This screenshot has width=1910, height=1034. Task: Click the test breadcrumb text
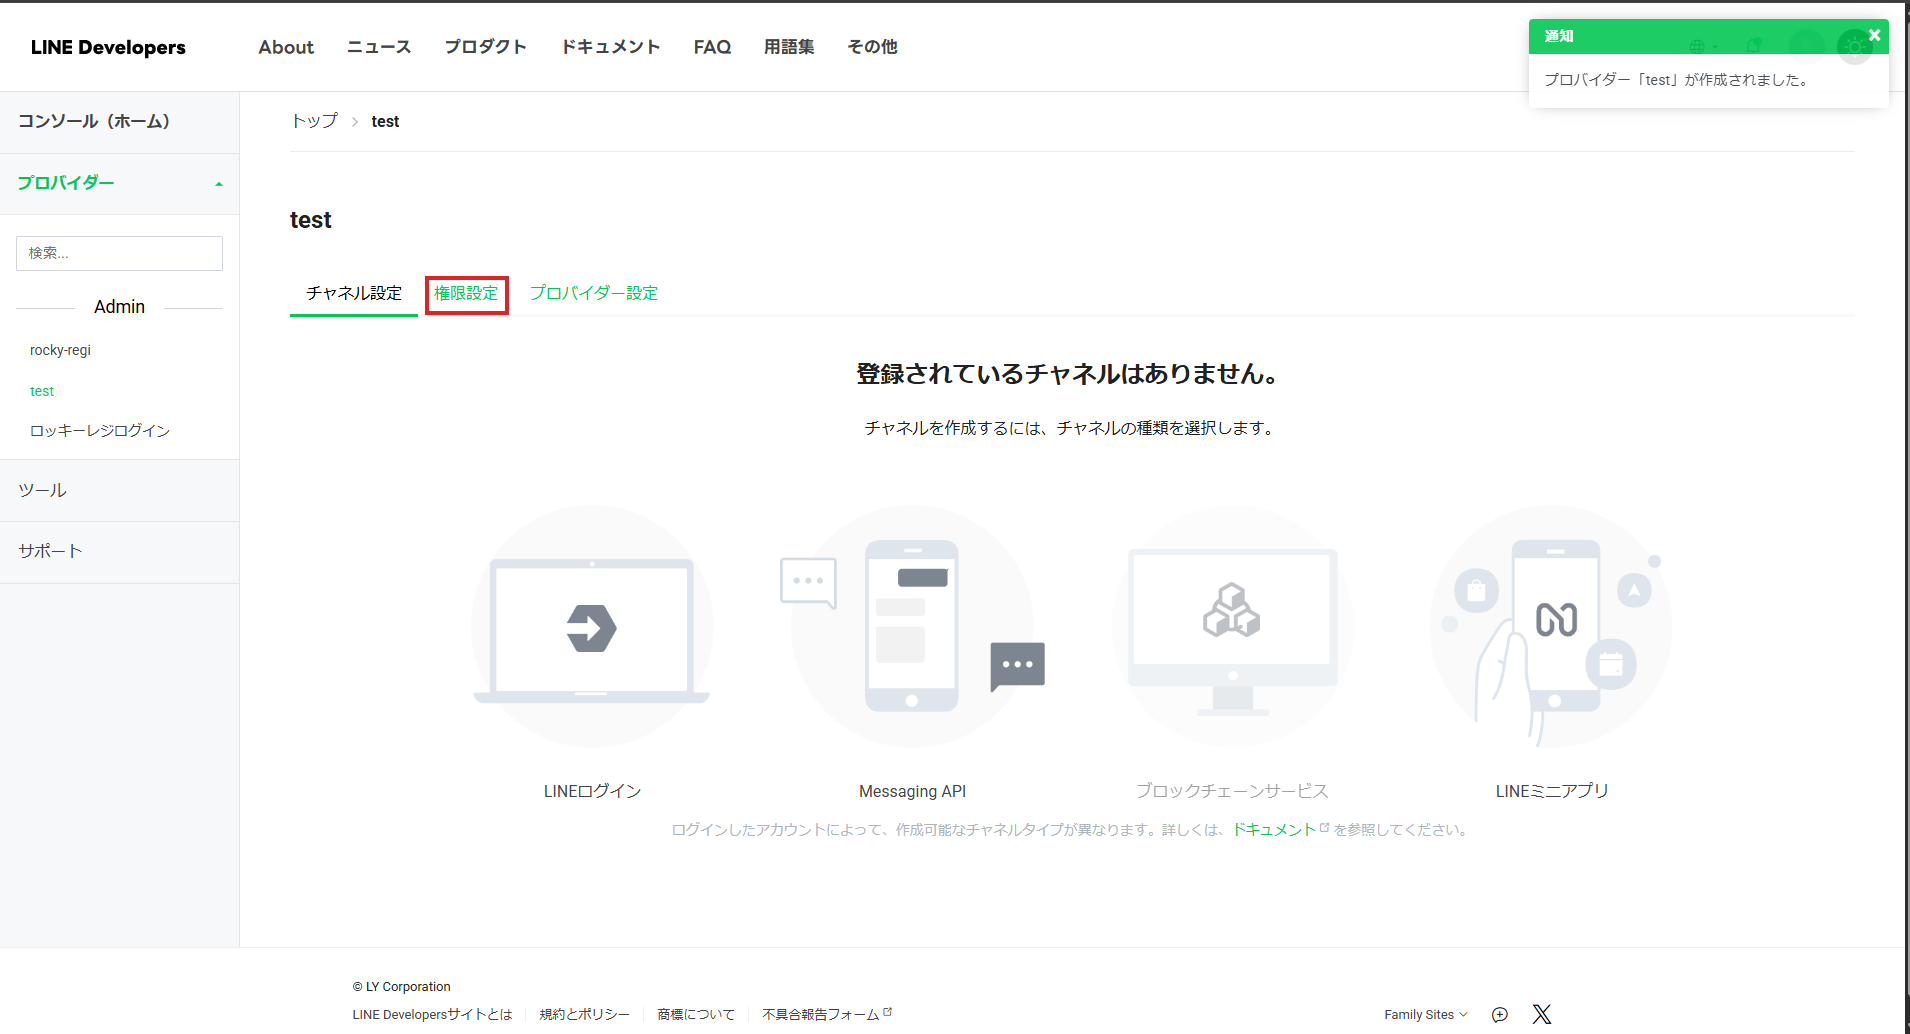pyautogui.click(x=385, y=121)
